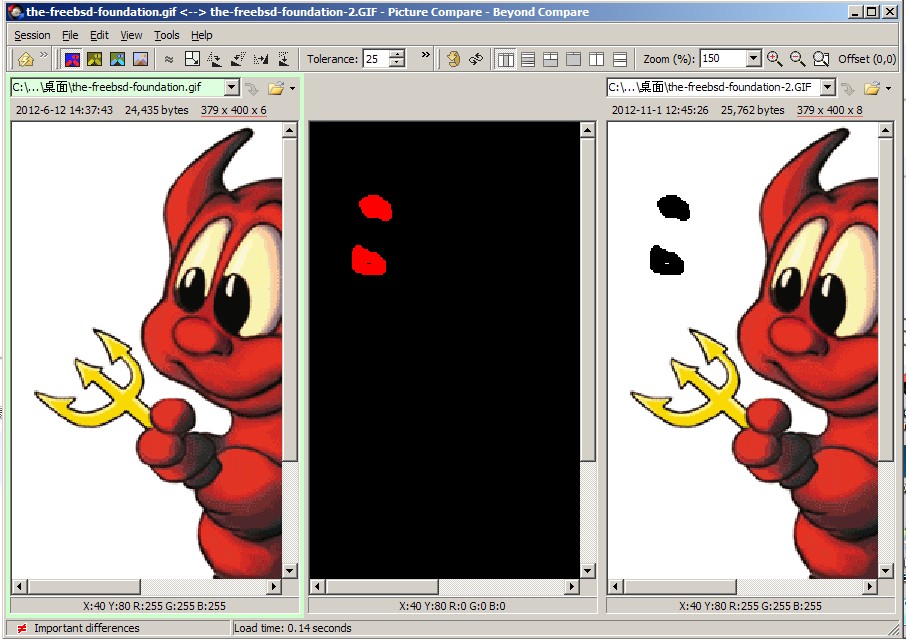Switch to Mismatch Range view mode
The height and width of the screenshot is (639, 906).
click(95, 59)
